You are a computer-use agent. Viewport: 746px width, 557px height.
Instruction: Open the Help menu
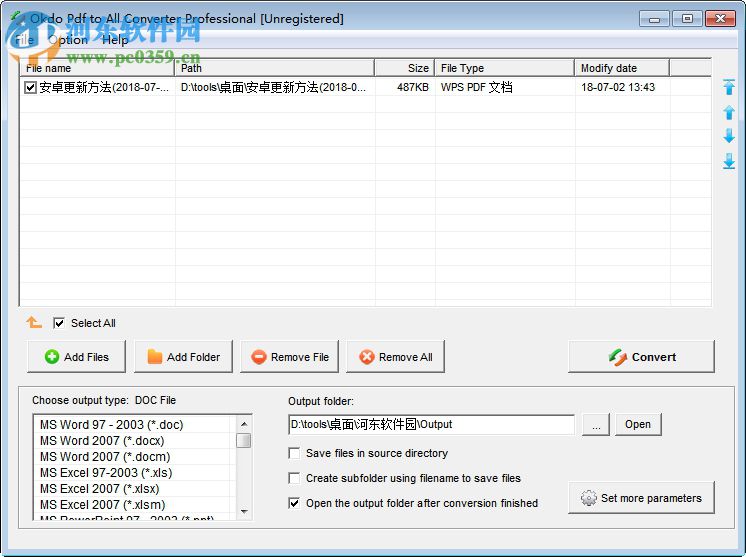pyautogui.click(x=115, y=40)
